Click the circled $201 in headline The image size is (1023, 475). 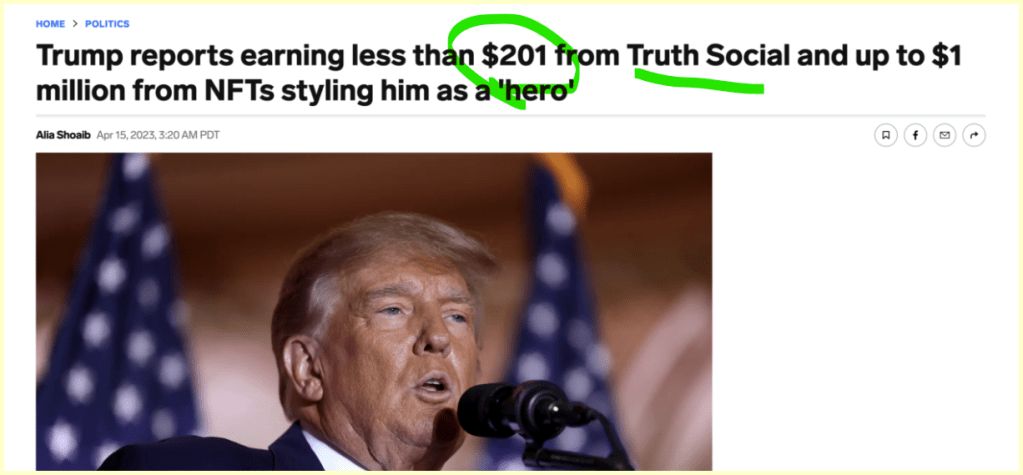pyautogui.click(x=514, y=57)
